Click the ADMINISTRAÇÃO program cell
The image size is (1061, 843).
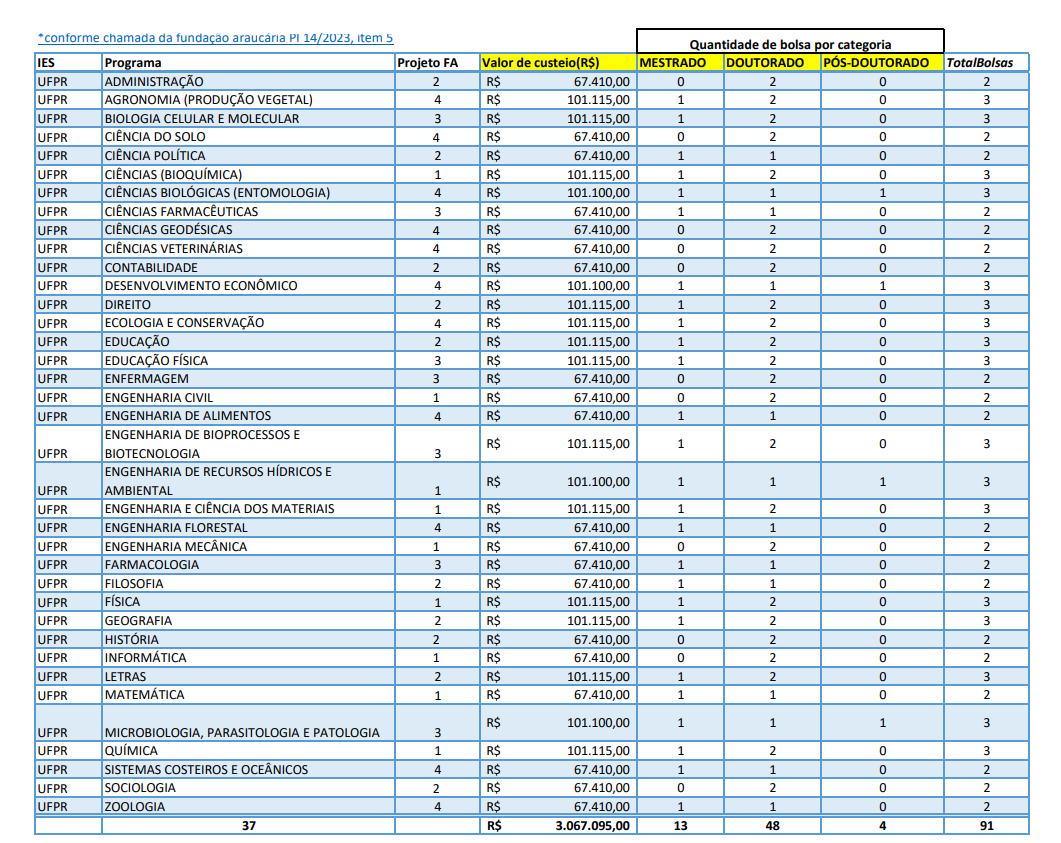(248, 81)
